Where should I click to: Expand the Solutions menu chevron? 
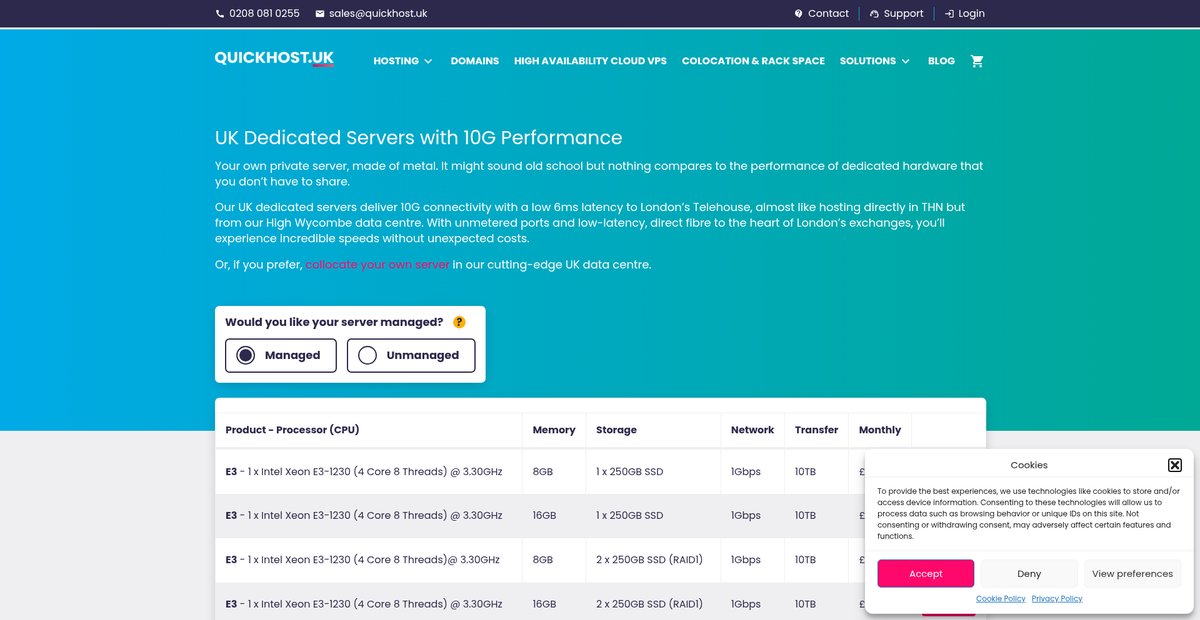point(906,61)
